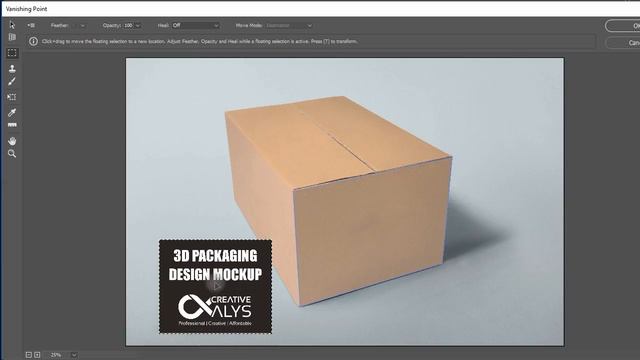
Task: Select the Hand tool
Action: 12,141
